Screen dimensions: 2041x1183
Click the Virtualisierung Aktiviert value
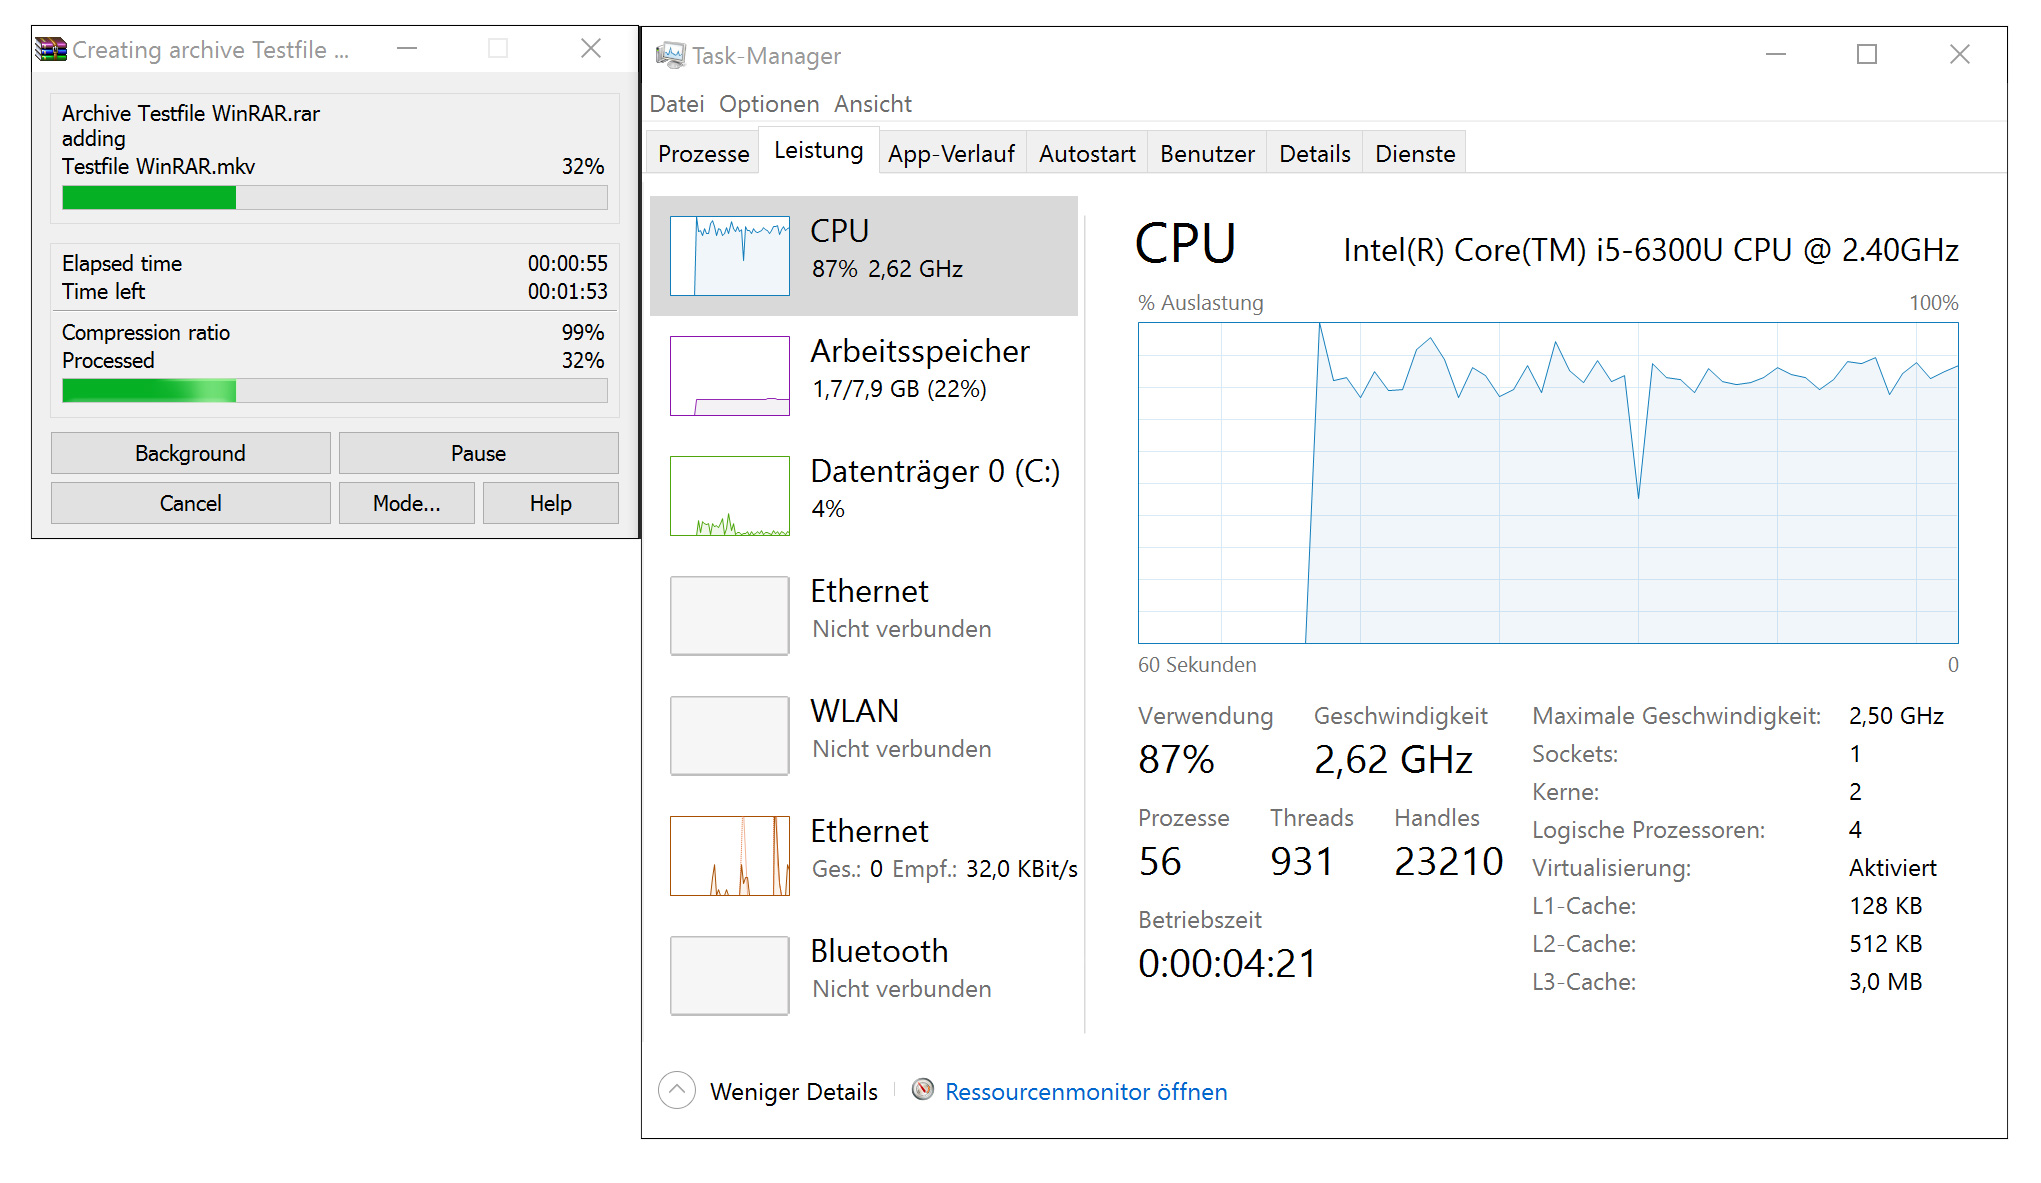1893,868
